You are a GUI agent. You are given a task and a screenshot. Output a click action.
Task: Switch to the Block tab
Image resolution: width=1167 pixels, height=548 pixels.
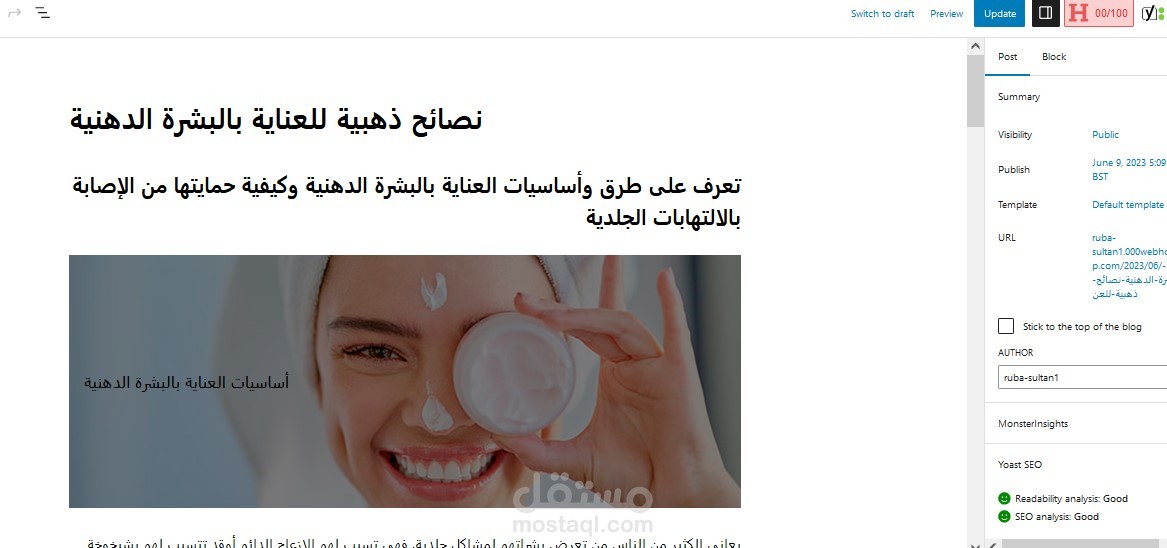click(x=1053, y=57)
